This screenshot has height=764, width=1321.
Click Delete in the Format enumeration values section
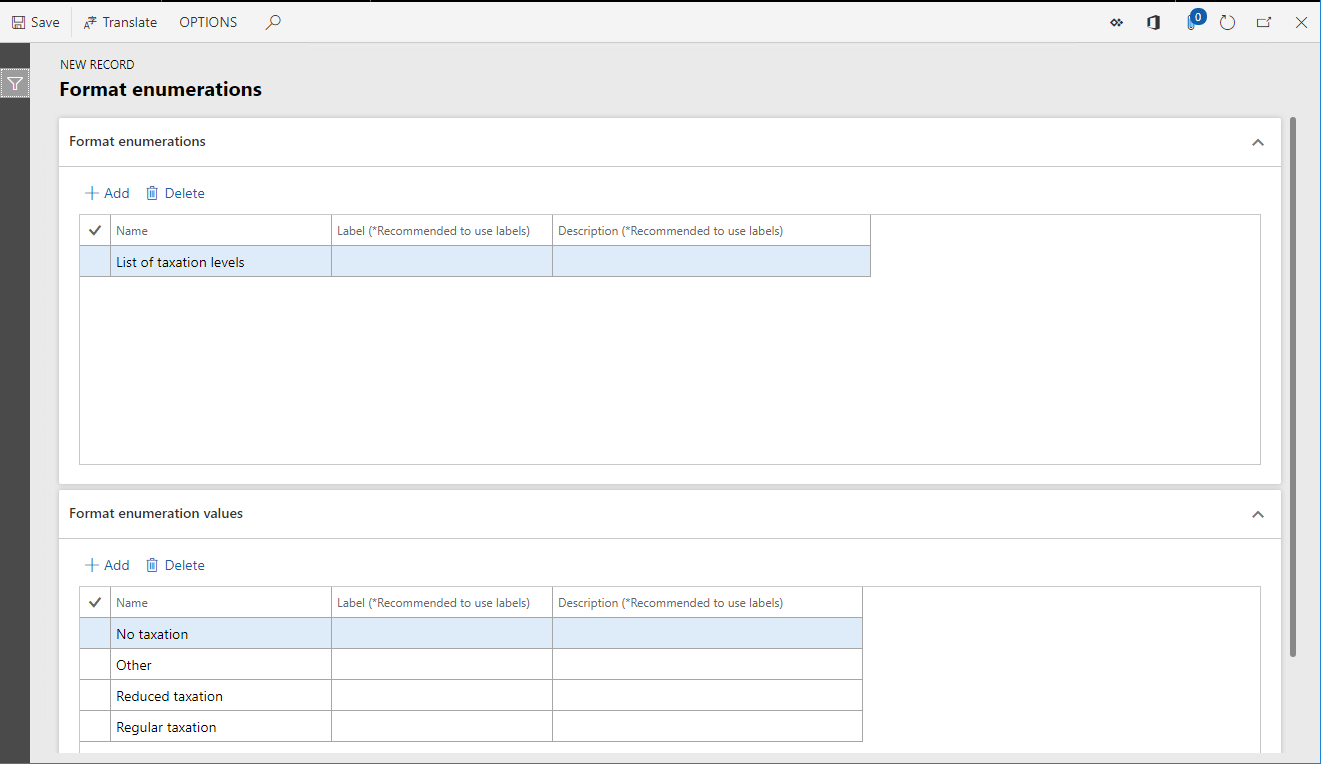tap(184, 564)
